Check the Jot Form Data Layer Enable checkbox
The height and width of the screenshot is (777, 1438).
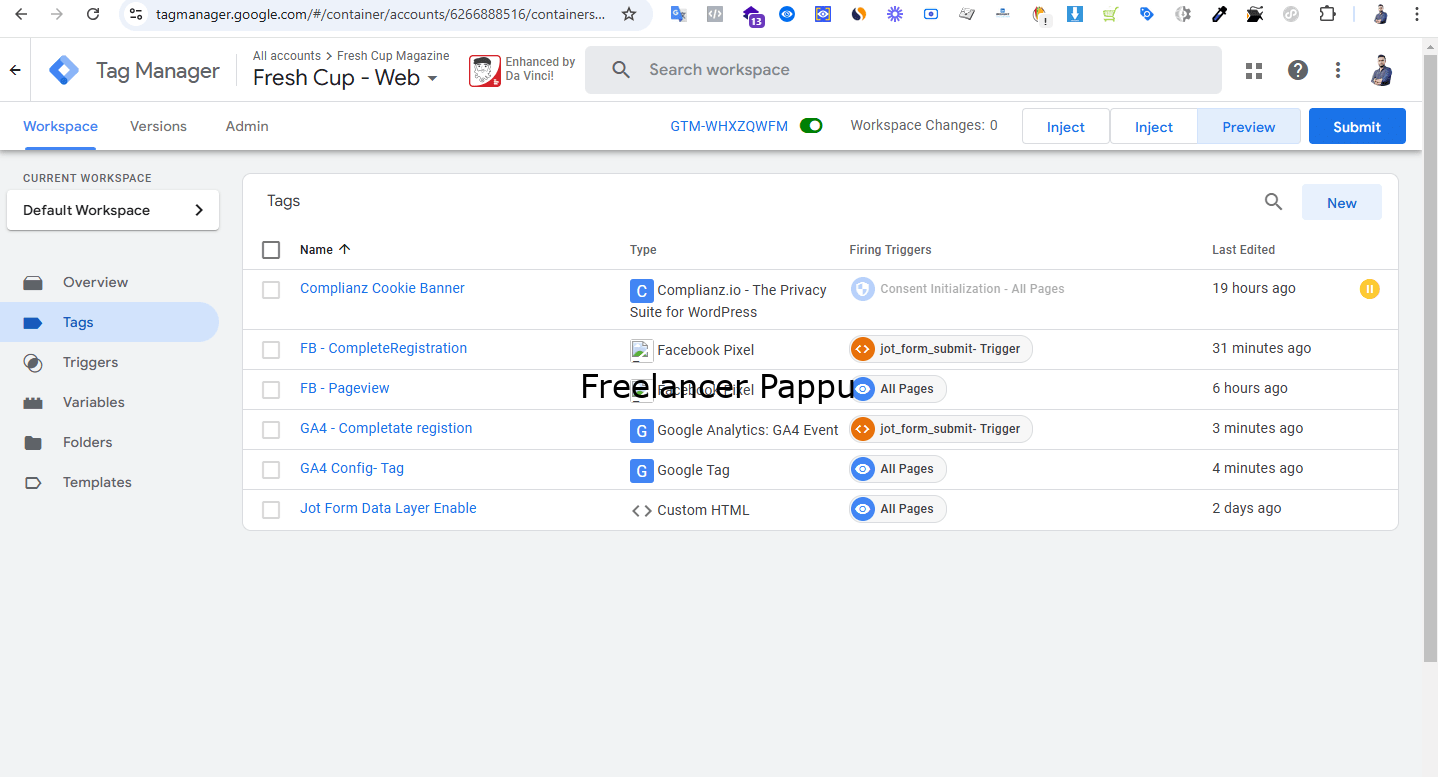pyautogui.click(x=271, y=510)
